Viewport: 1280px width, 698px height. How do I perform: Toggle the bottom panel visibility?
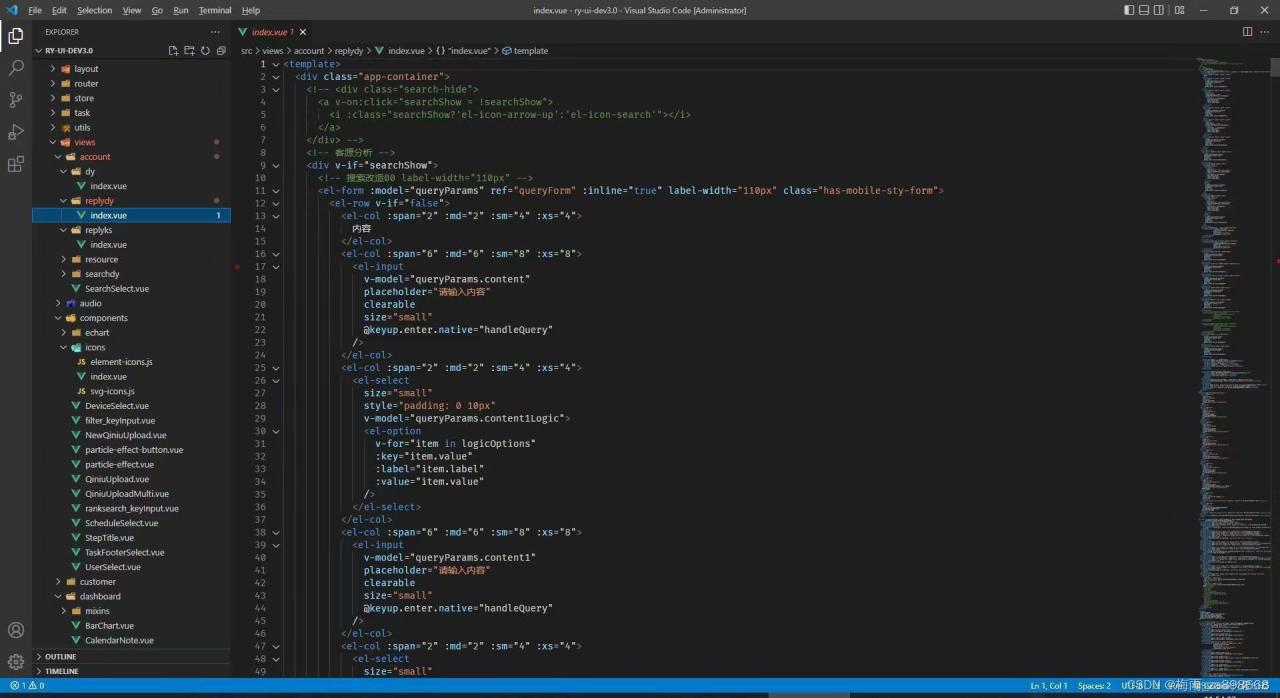pos(1144,10)
